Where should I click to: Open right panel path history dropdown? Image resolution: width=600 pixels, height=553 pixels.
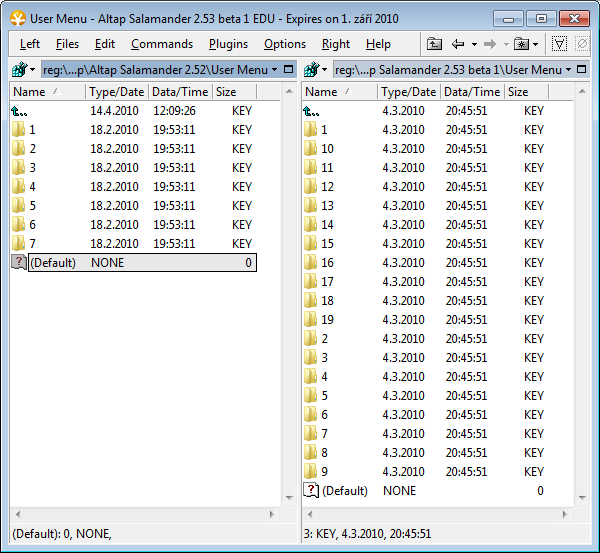click(x=568, y=70)
